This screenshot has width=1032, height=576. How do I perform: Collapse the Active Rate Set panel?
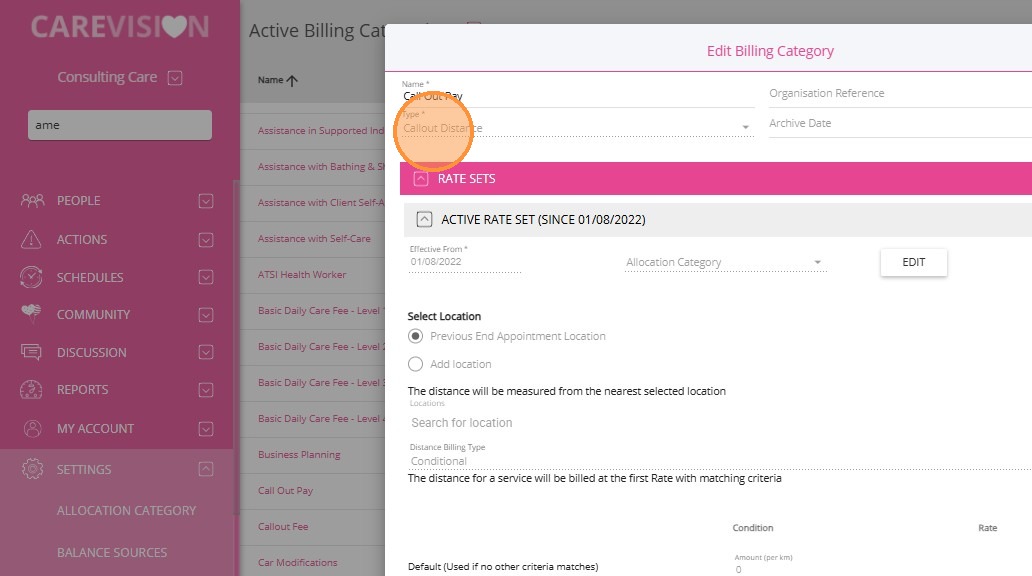(x=425, y=220)
